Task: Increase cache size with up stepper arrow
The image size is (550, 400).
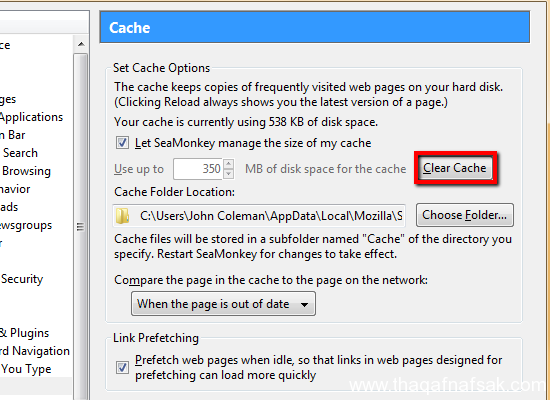Action: (x=229, y=164)
